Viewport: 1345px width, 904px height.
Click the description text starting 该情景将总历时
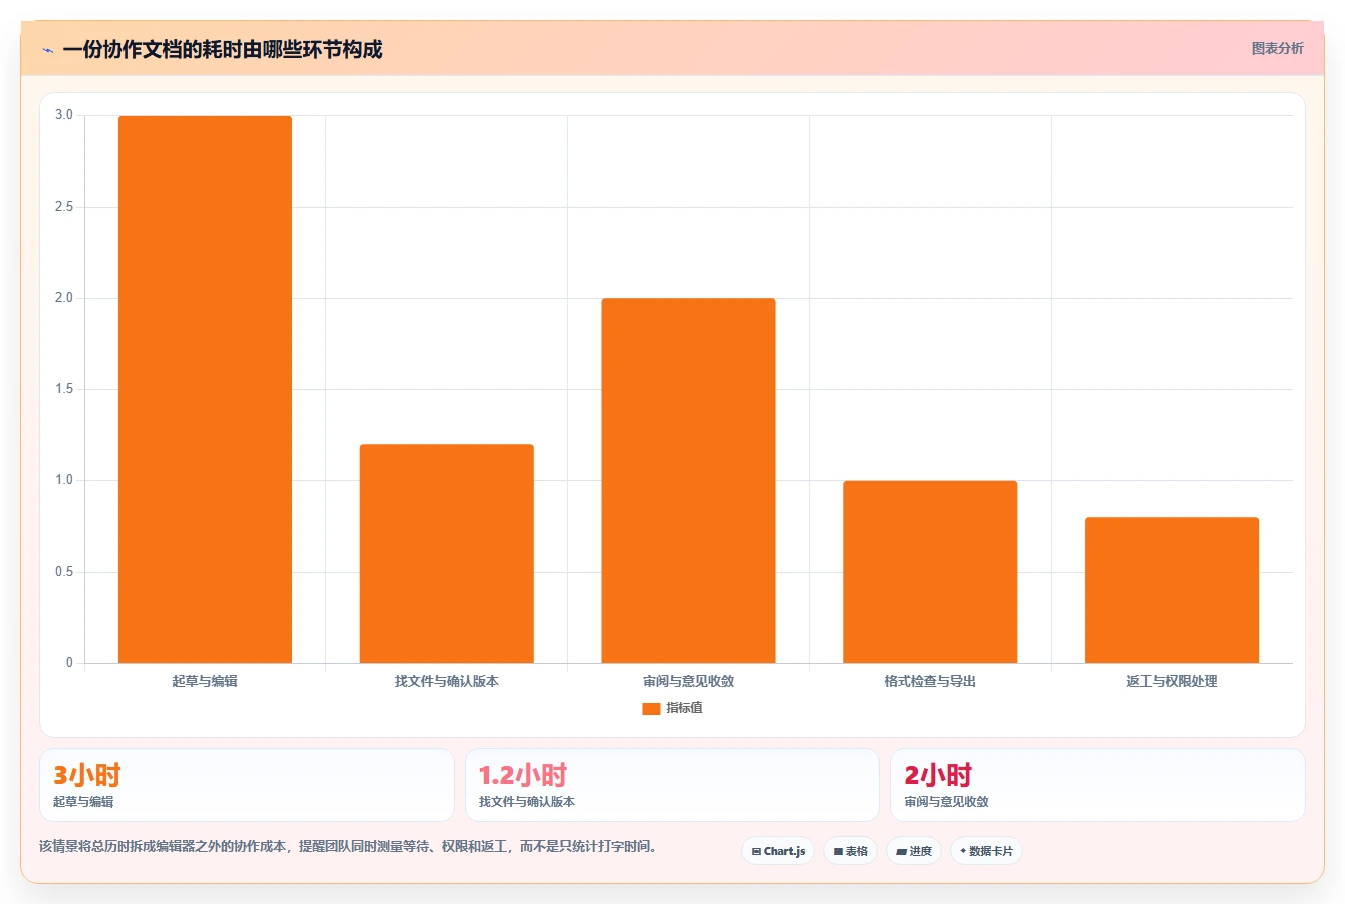pos(350,846)
